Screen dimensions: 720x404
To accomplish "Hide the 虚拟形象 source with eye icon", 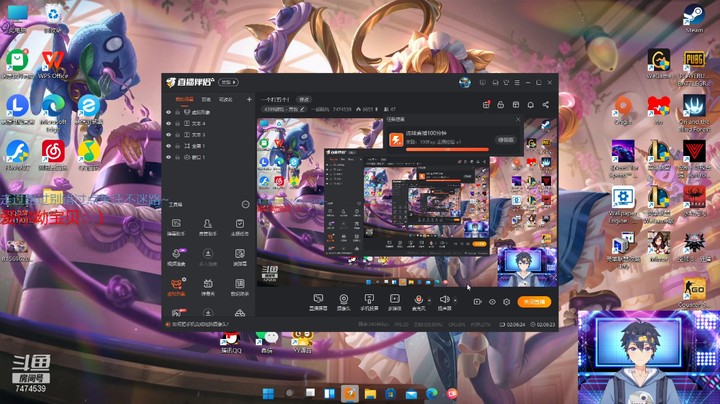I will (169, 112).
